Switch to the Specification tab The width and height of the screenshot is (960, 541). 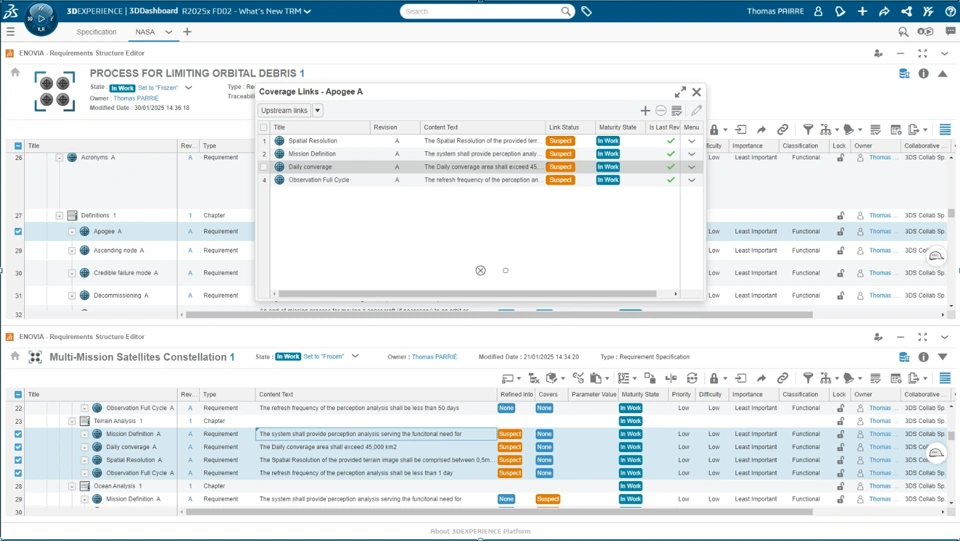96,32
